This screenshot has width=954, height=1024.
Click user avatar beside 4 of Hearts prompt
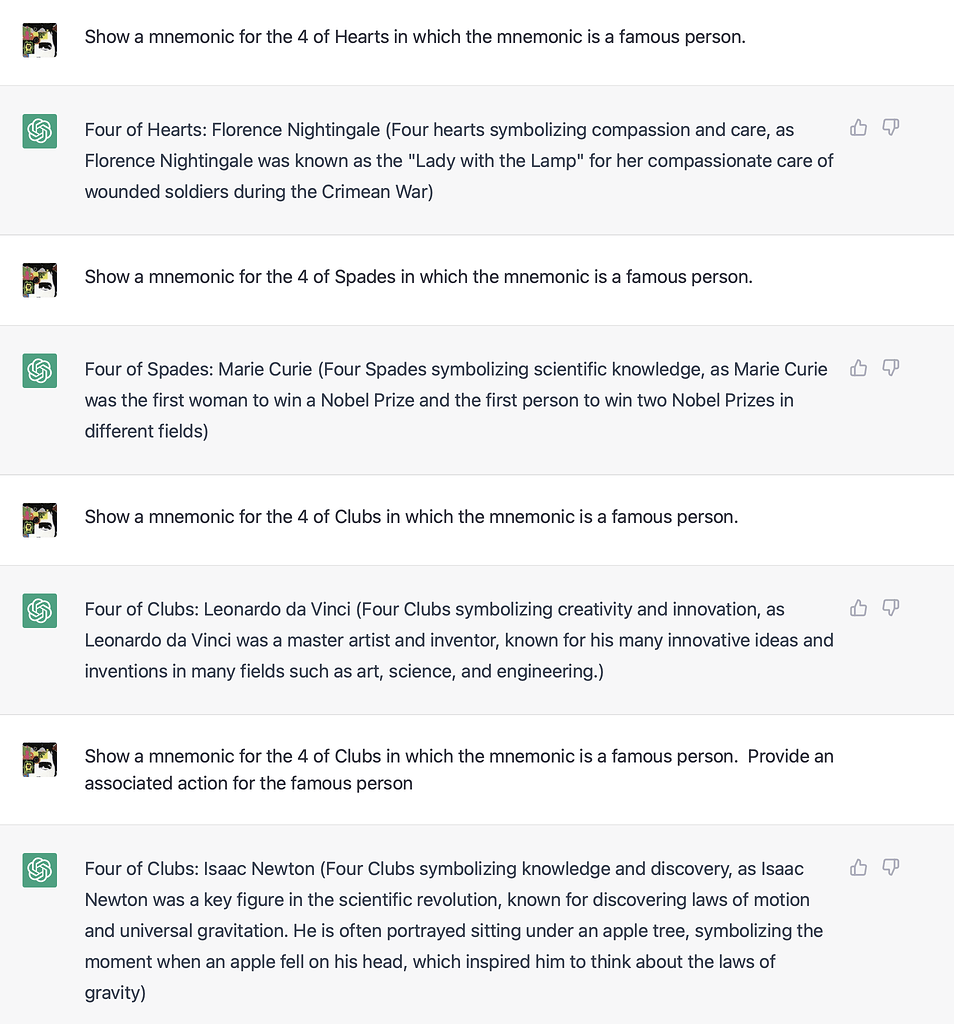(x=40, y=40)
